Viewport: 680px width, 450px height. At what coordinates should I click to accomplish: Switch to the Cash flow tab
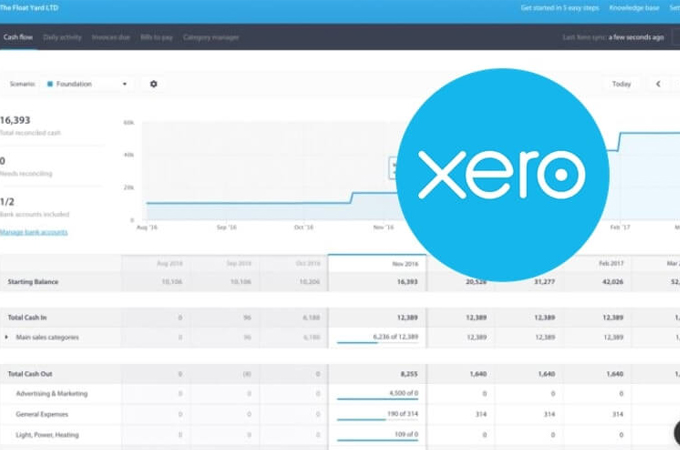pyautogui.click(x=18, y=37)
